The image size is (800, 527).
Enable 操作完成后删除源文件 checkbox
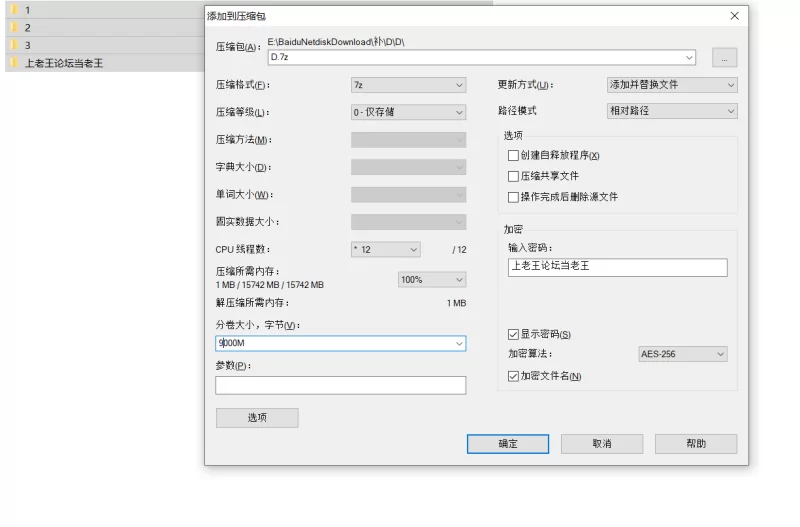click(x=513, y=197)
